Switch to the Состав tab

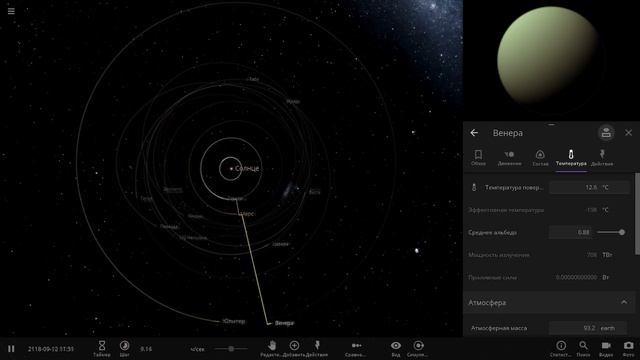(x=540, y=158)
